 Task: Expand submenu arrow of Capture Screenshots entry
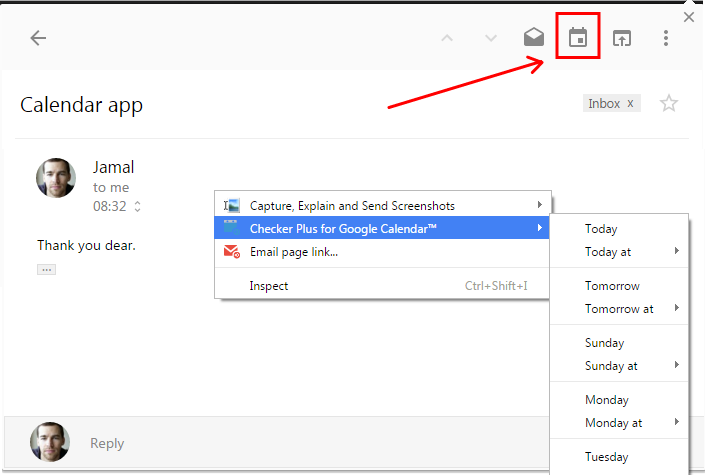tap(539, 205)
